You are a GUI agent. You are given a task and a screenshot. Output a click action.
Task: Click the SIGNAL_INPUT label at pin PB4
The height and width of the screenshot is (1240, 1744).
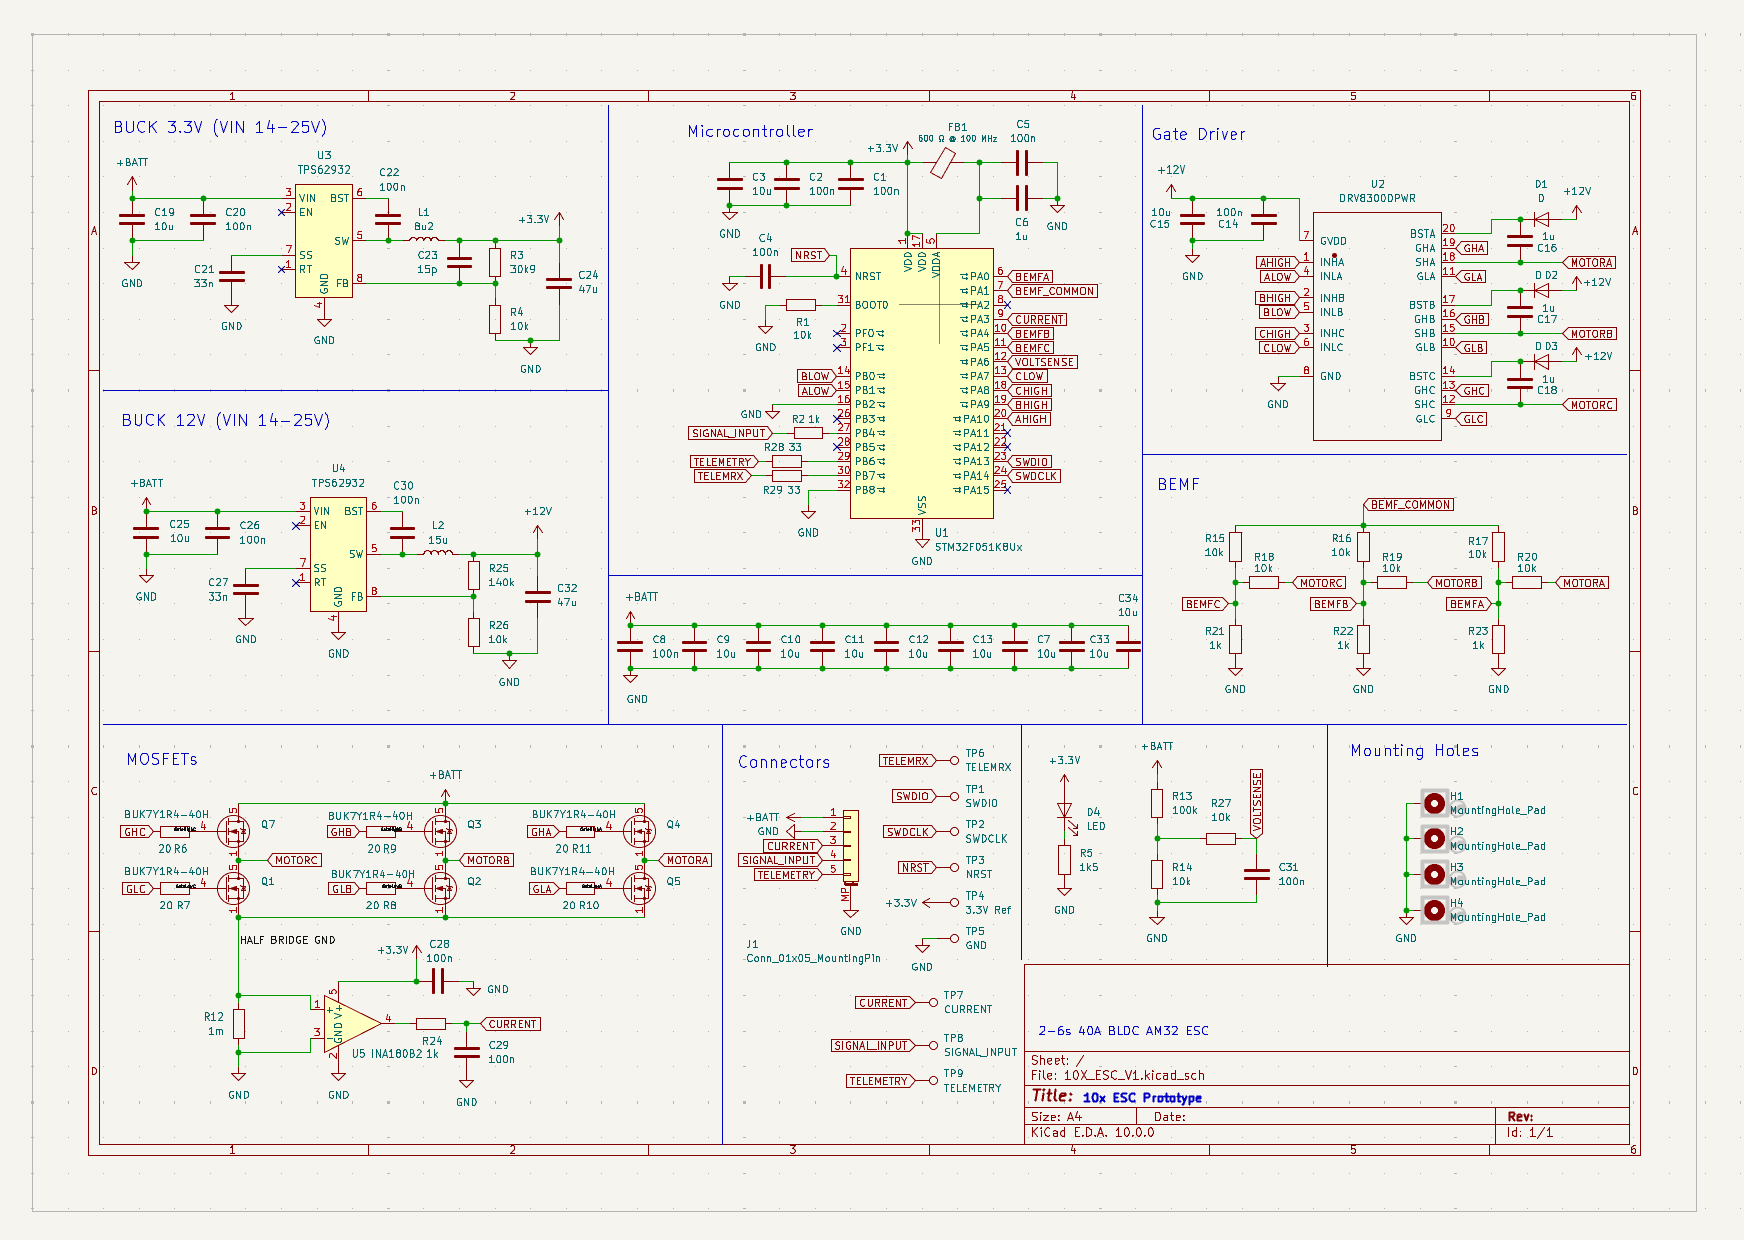[728, 433]
